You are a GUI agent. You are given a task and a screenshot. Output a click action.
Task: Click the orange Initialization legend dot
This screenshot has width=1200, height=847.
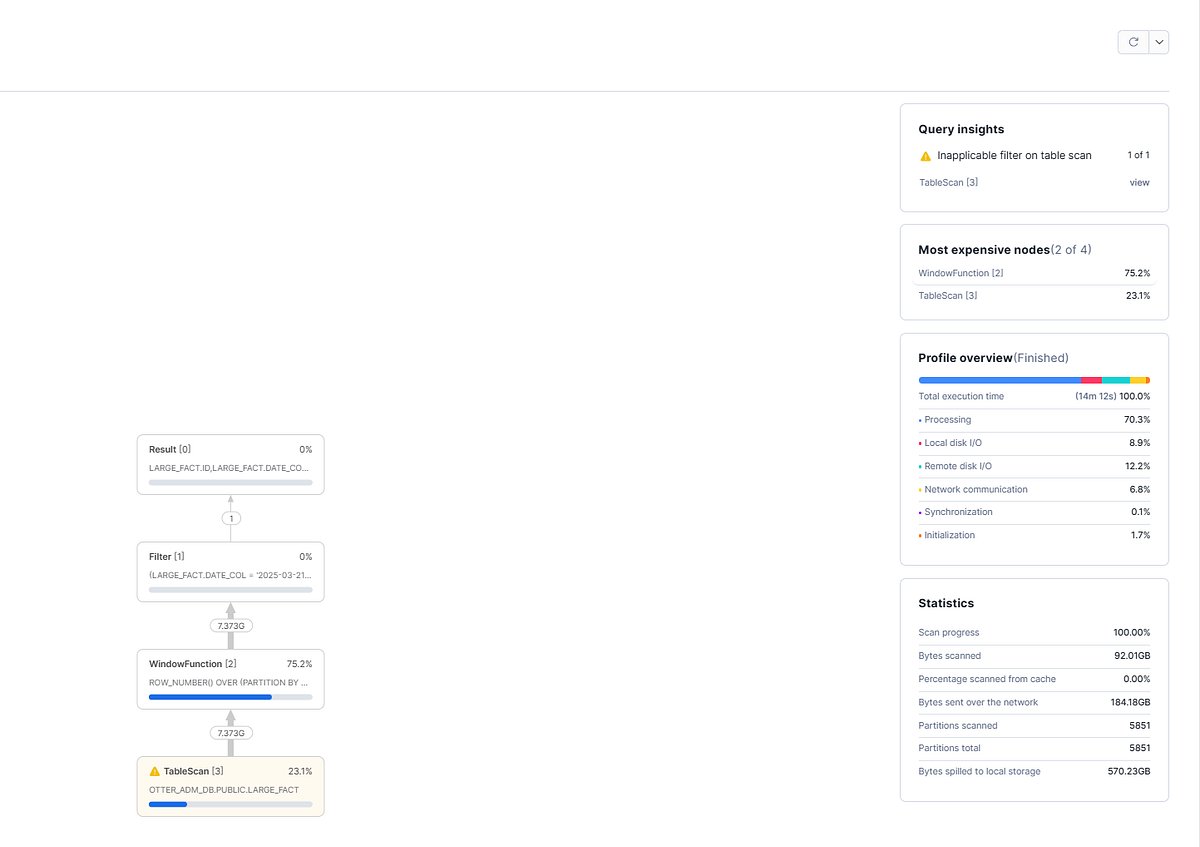(x=921, y=535)
